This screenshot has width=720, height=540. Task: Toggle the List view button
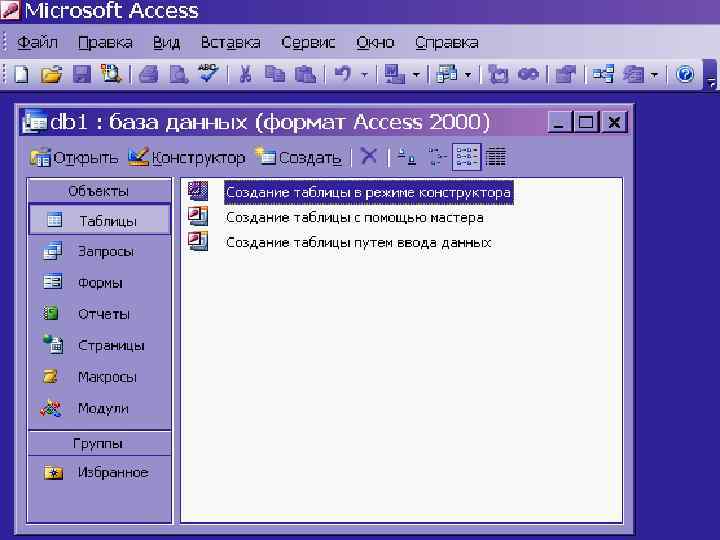(467, 157)
